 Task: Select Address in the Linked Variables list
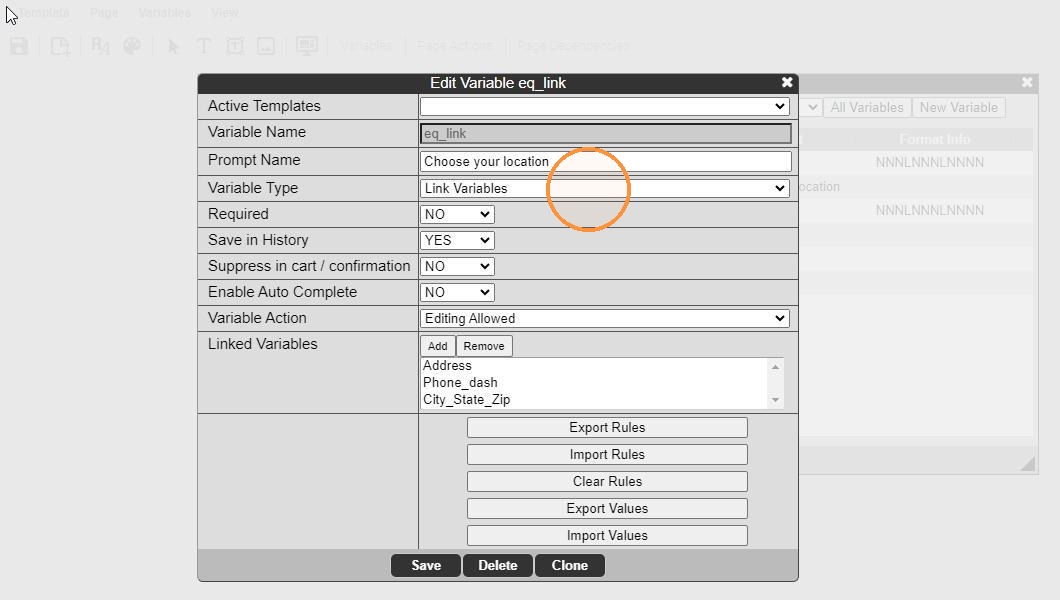pos(448,366)
